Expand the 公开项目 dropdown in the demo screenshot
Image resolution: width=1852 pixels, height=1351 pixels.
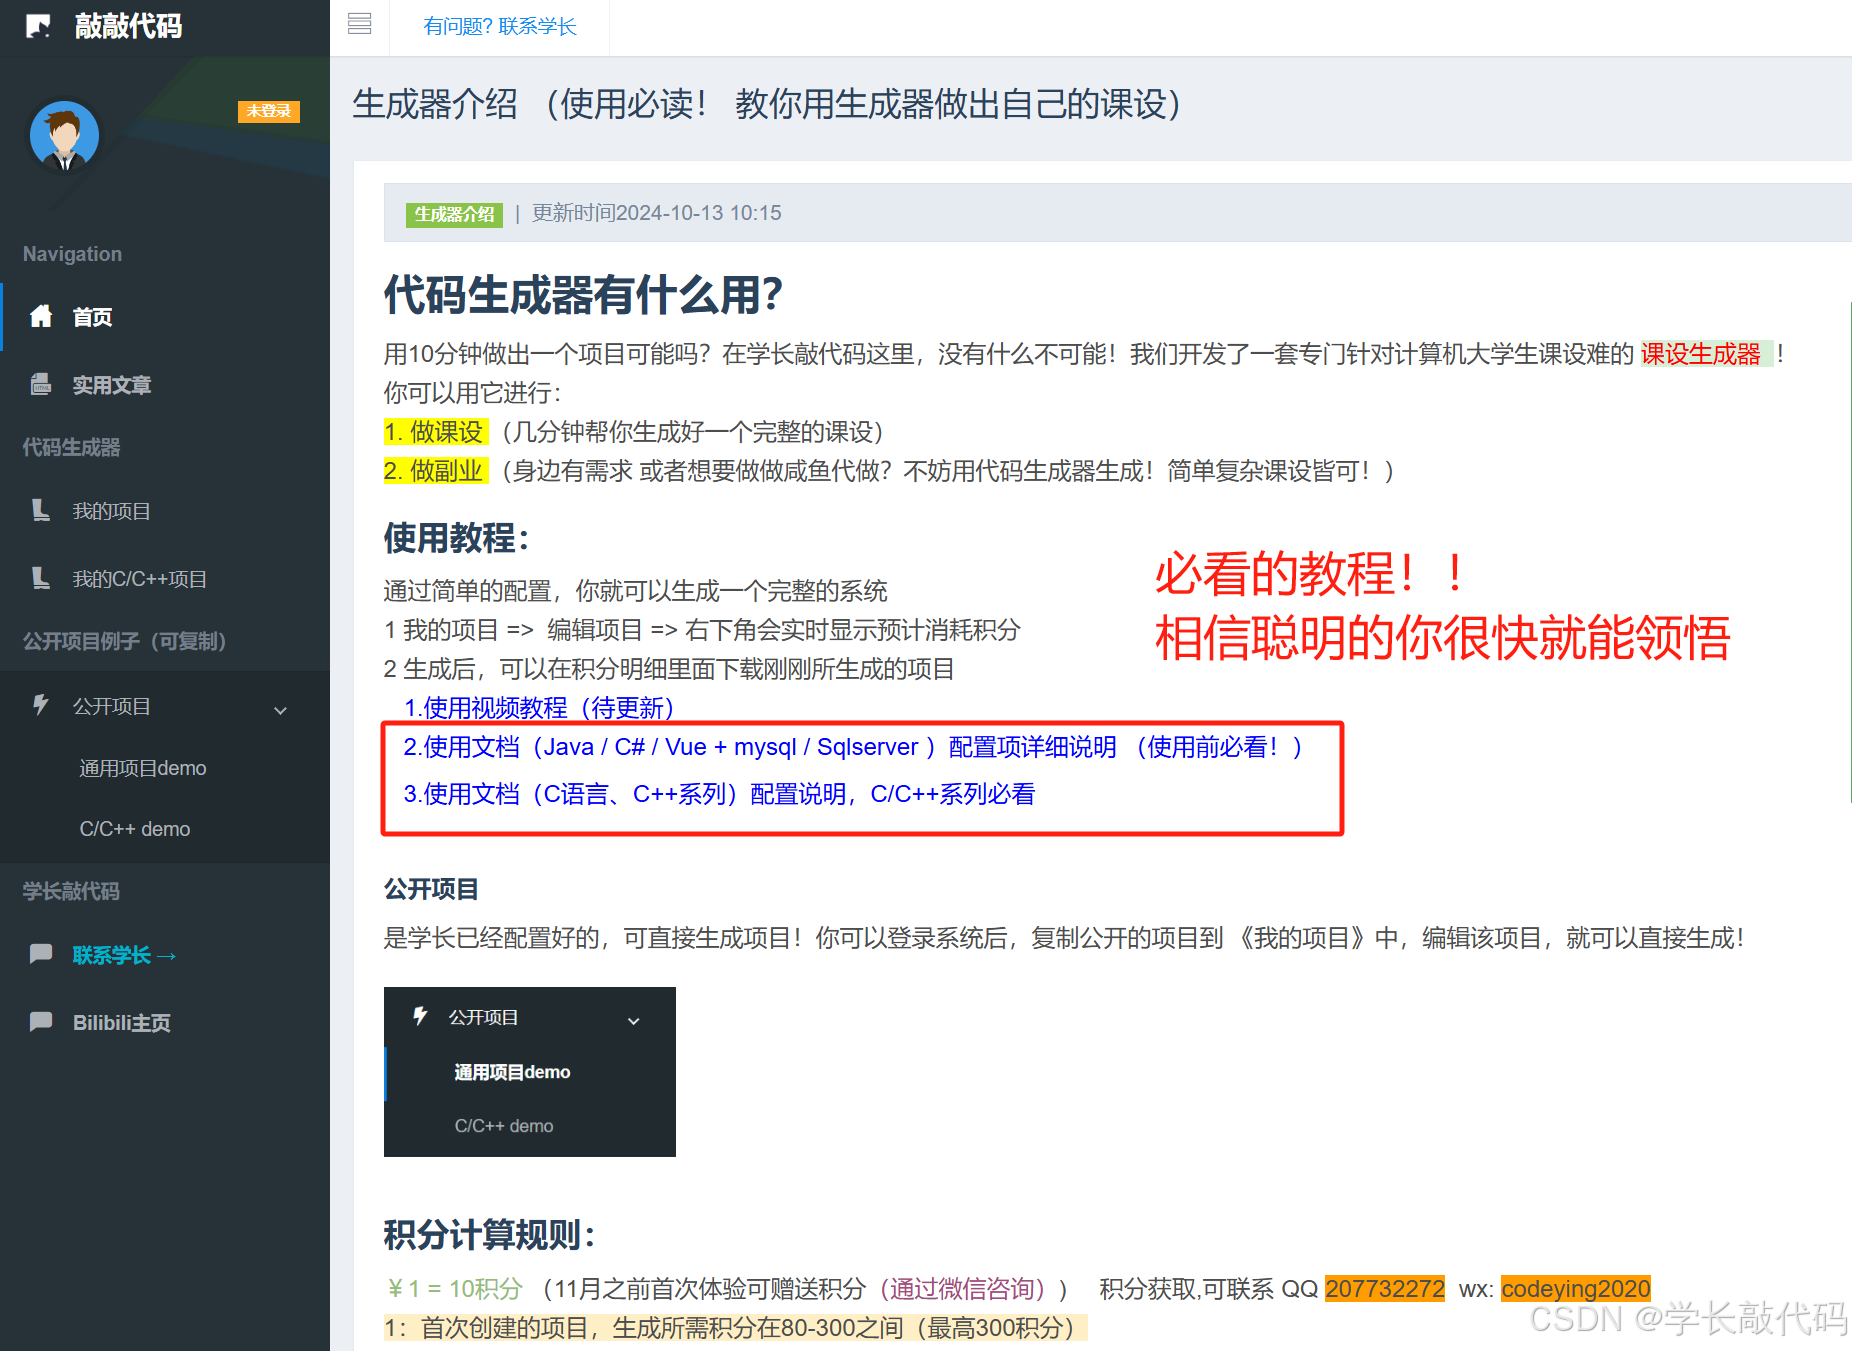[634, 1021]
